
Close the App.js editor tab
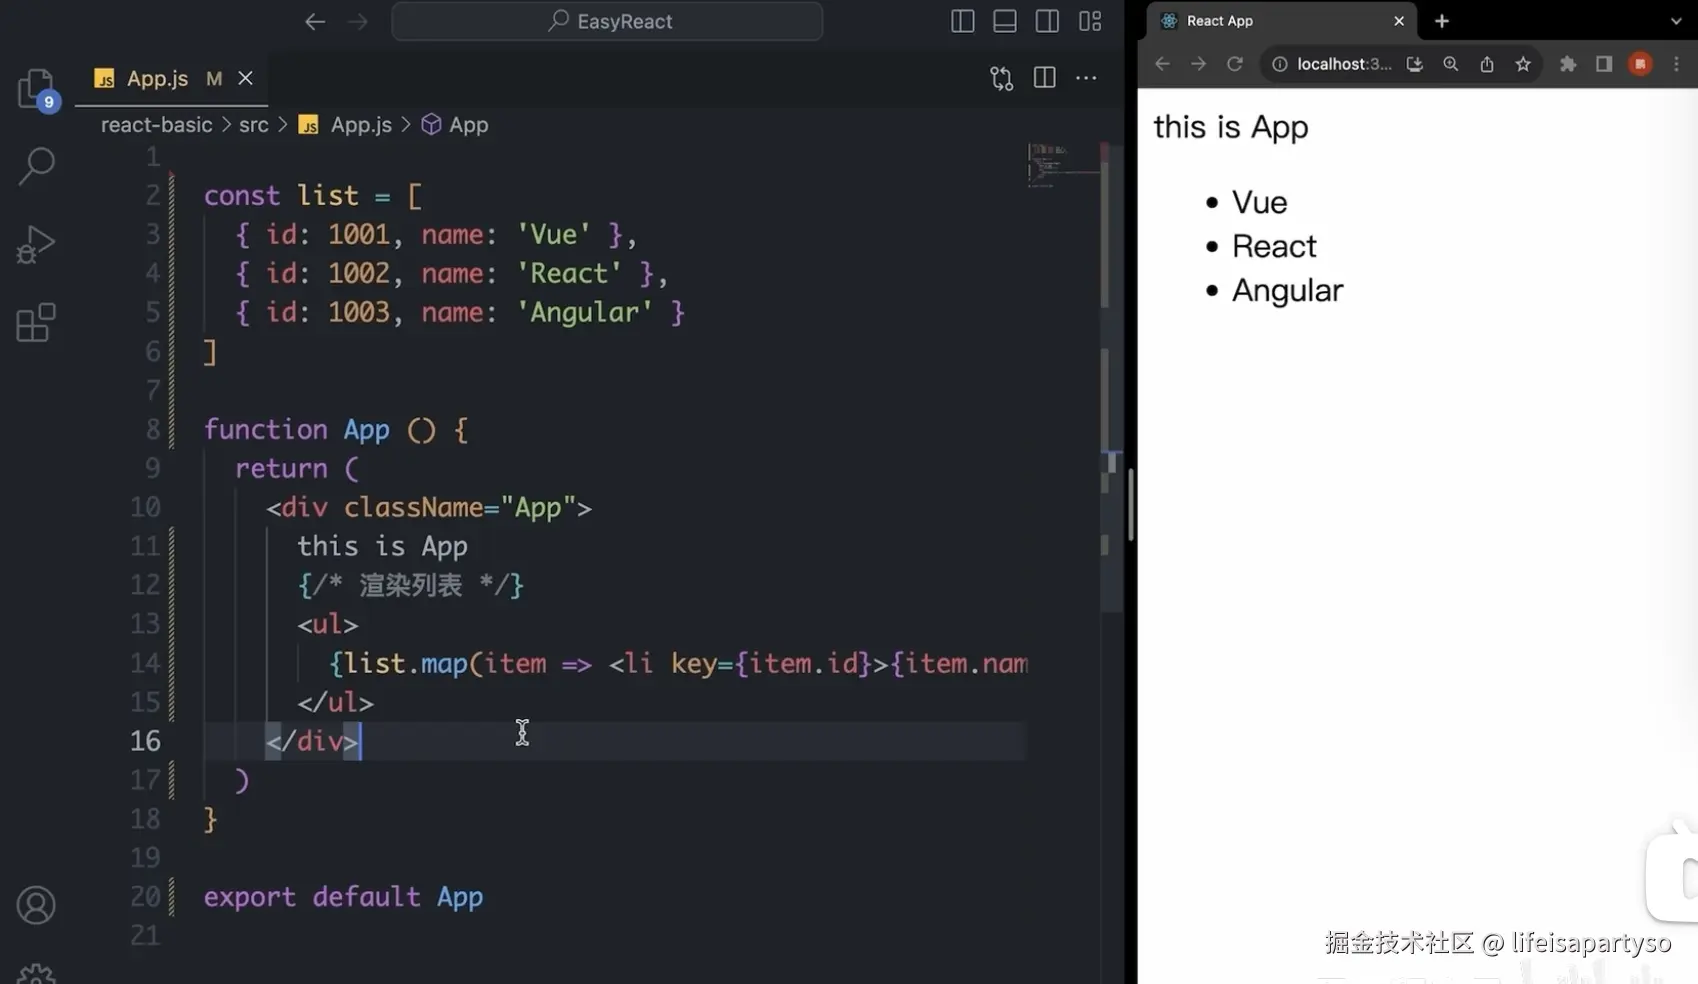pos(245,78)
